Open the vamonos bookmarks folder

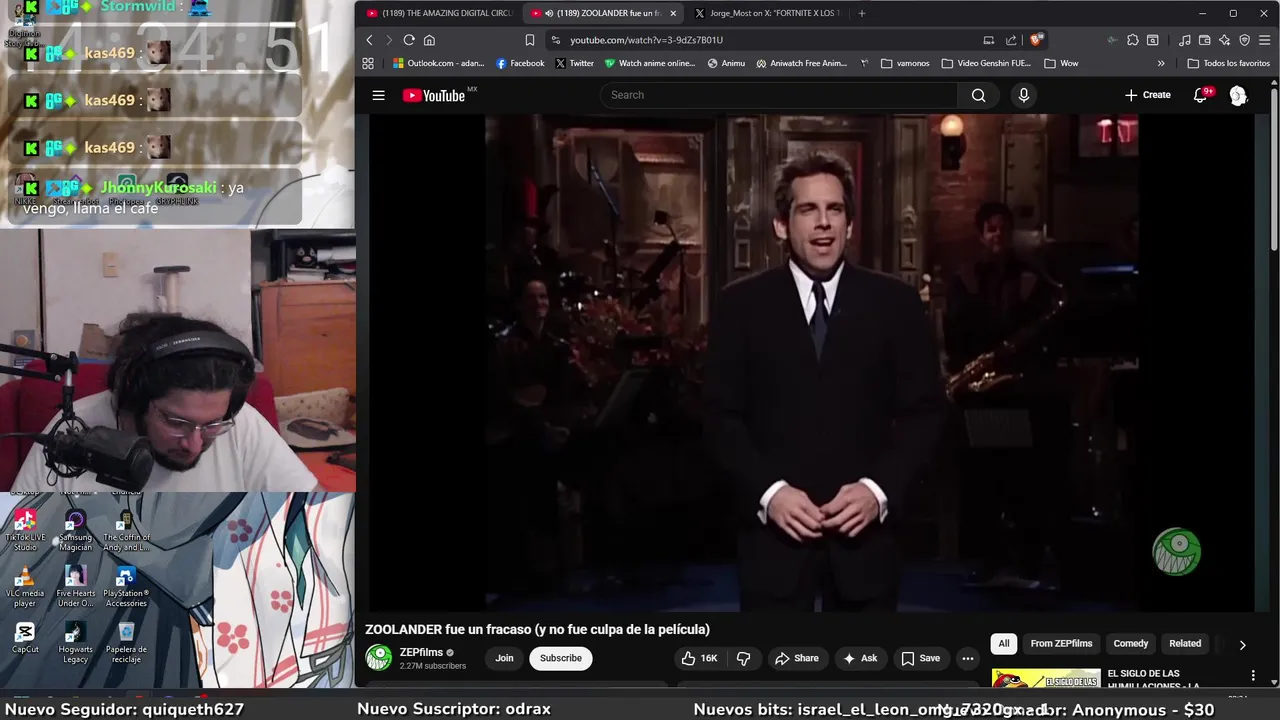[905, 63]
